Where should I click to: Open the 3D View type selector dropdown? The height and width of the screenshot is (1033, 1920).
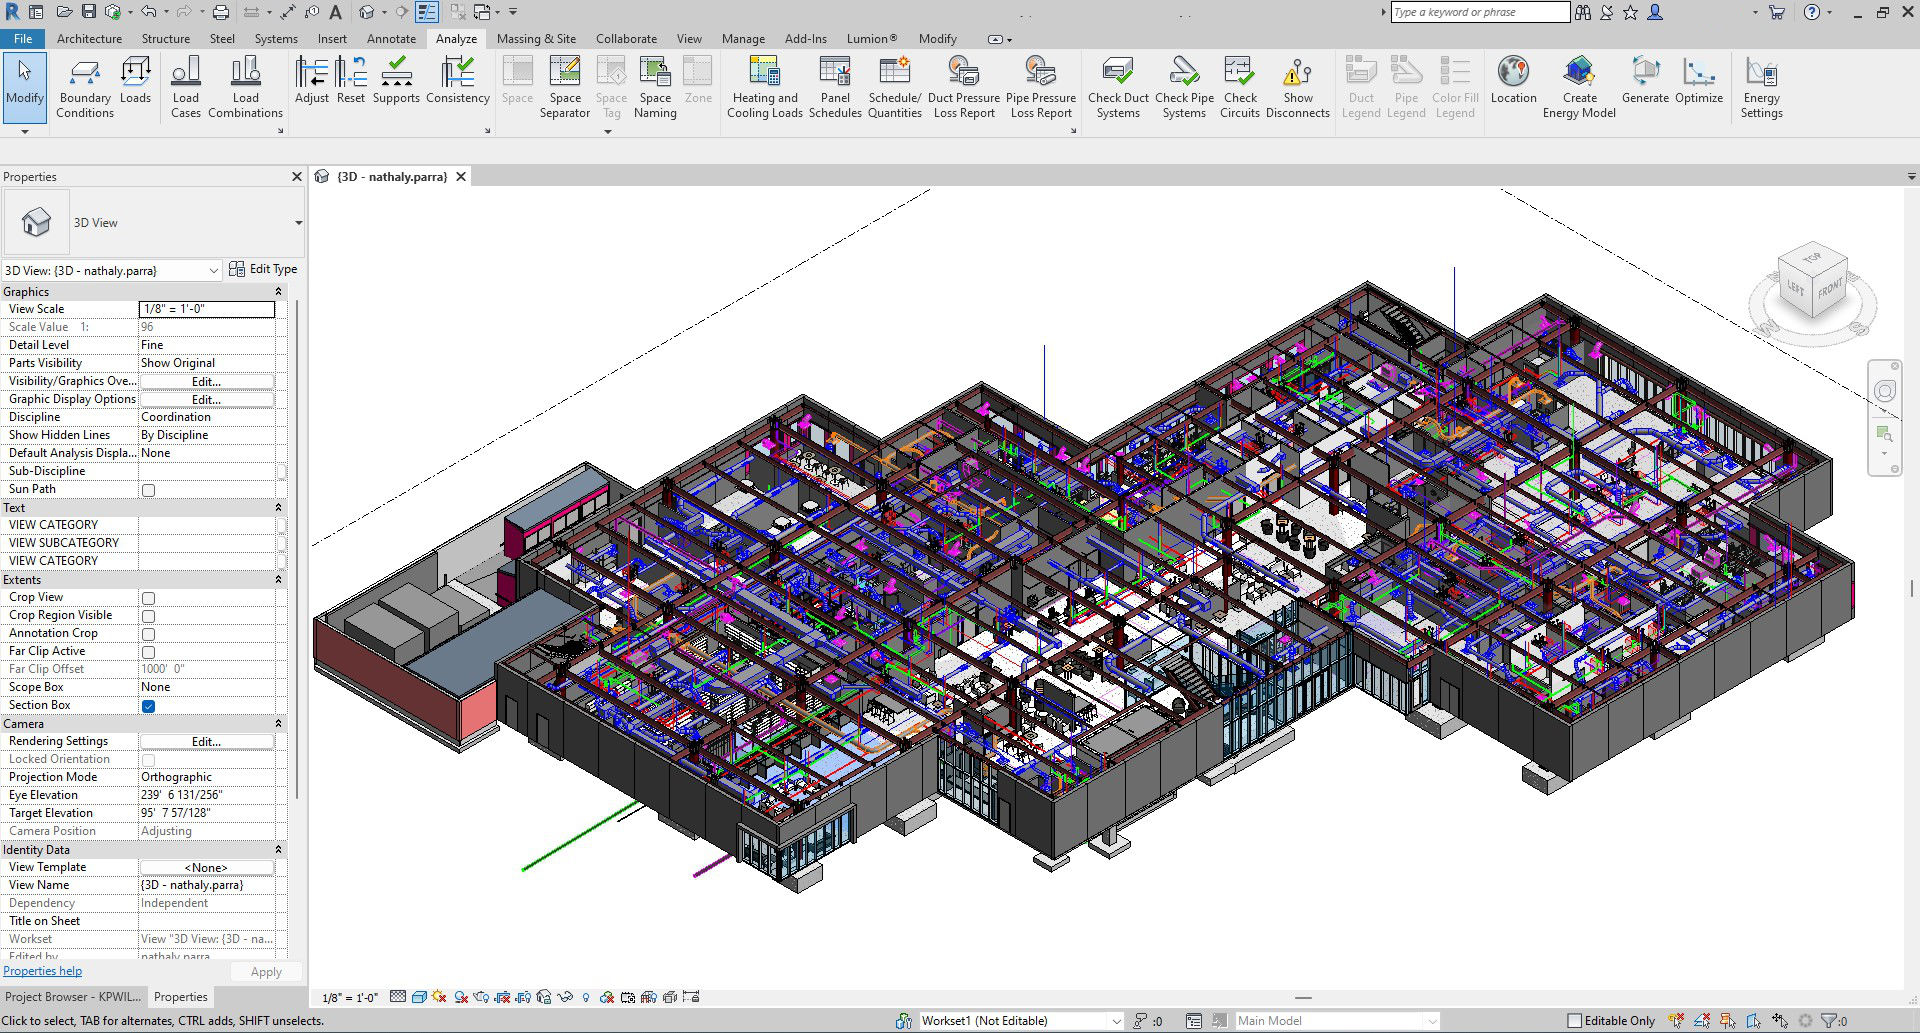[x=298, y=223]
